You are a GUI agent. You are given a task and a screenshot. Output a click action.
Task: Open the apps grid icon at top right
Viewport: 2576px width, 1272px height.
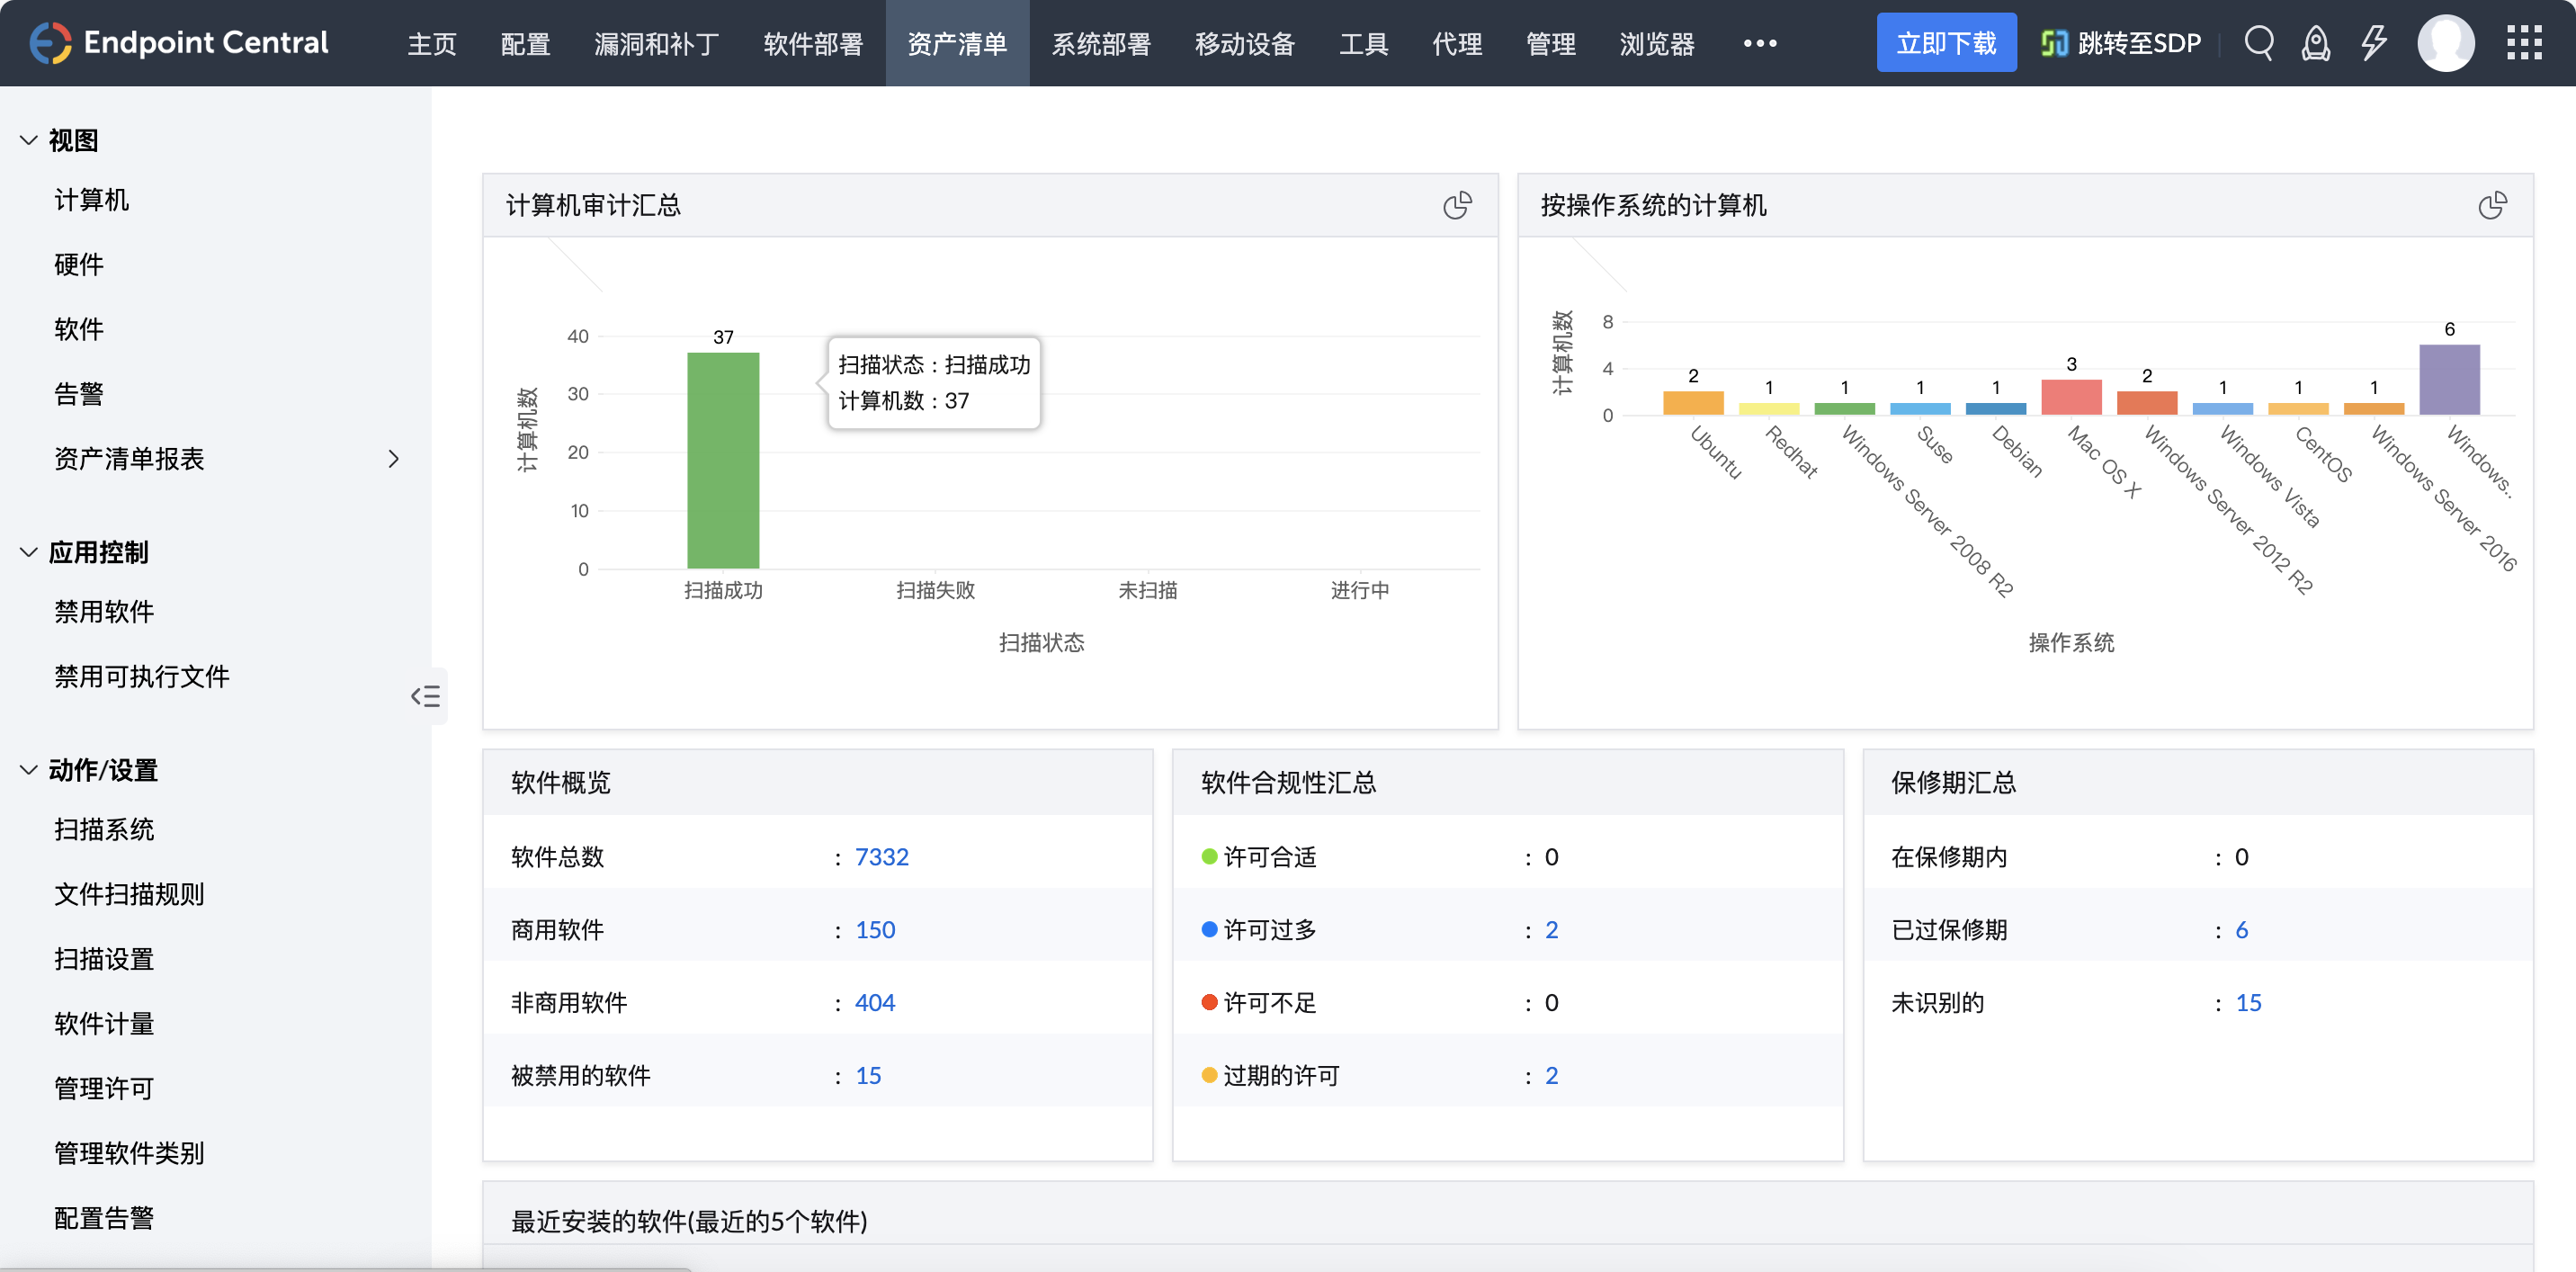pos(2524,43)
